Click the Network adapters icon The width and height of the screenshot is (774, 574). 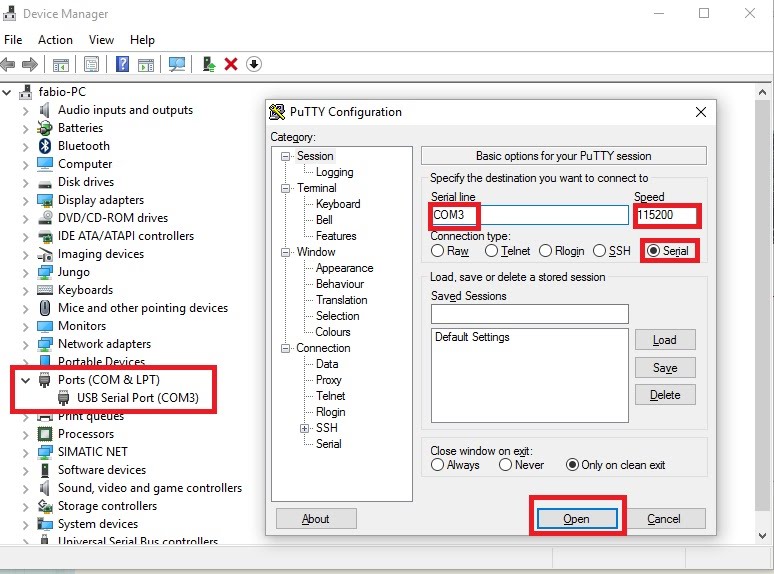click(x=45, y=344)
